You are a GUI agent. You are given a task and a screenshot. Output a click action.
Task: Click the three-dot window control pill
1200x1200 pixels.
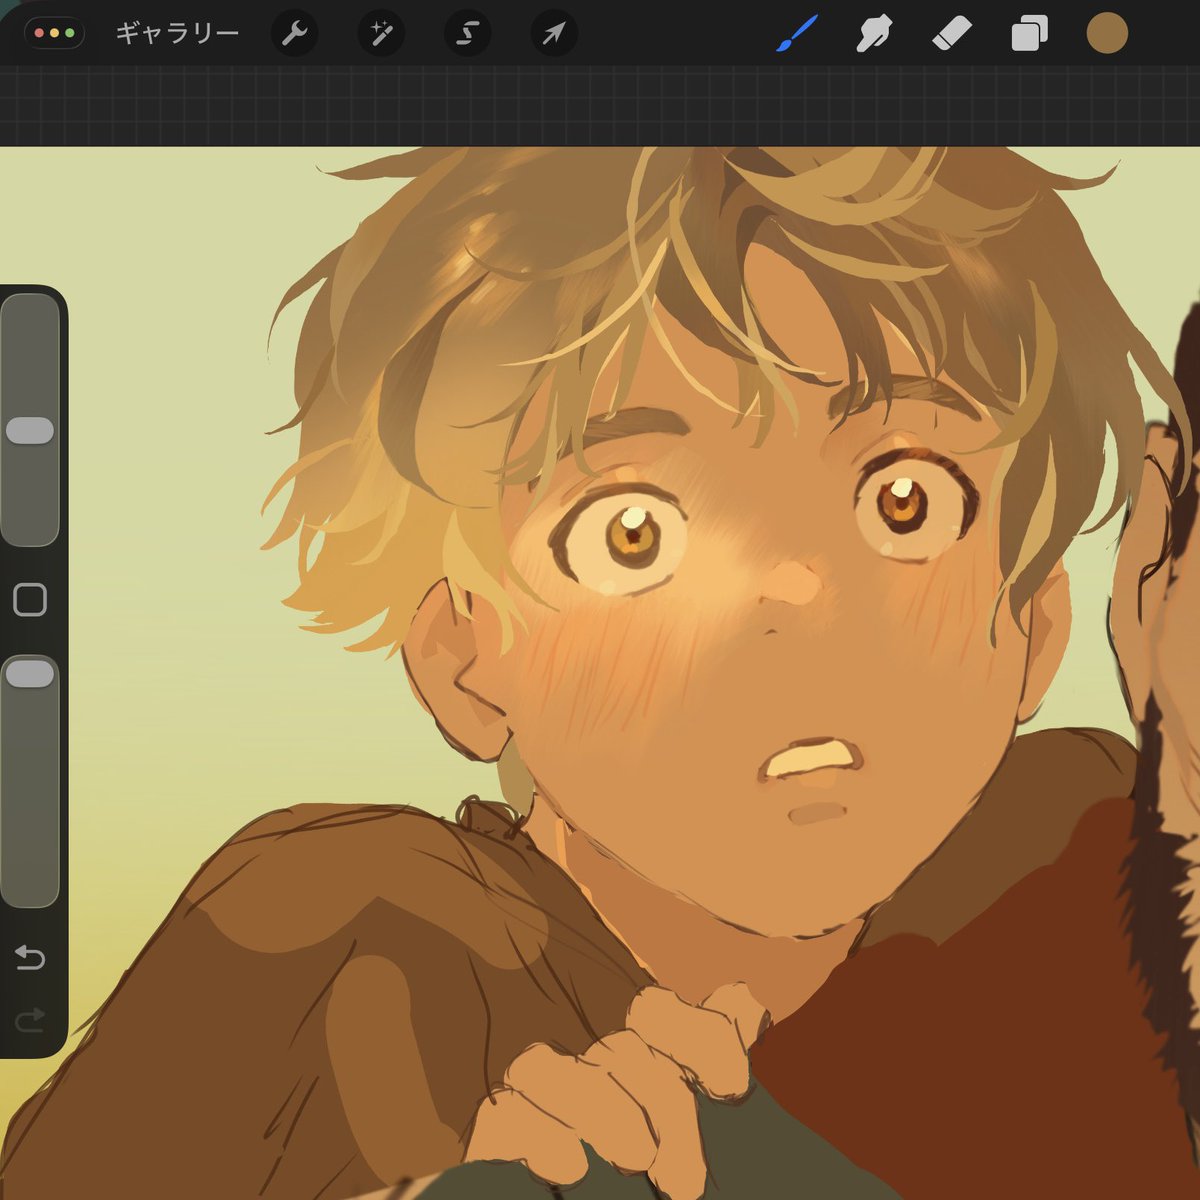pos(54,33)
